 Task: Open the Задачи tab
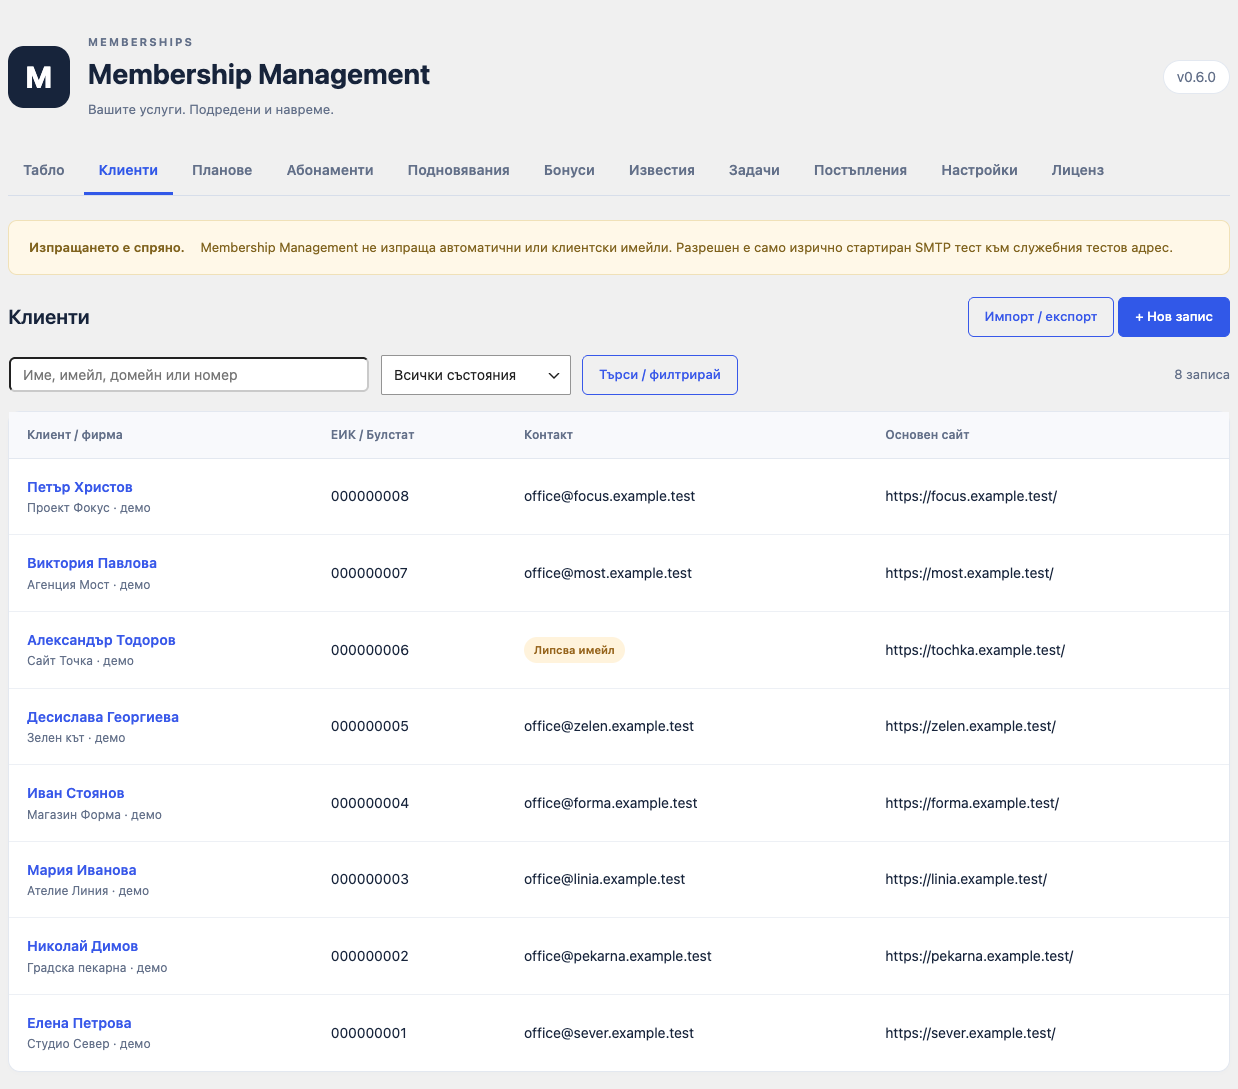754,170
